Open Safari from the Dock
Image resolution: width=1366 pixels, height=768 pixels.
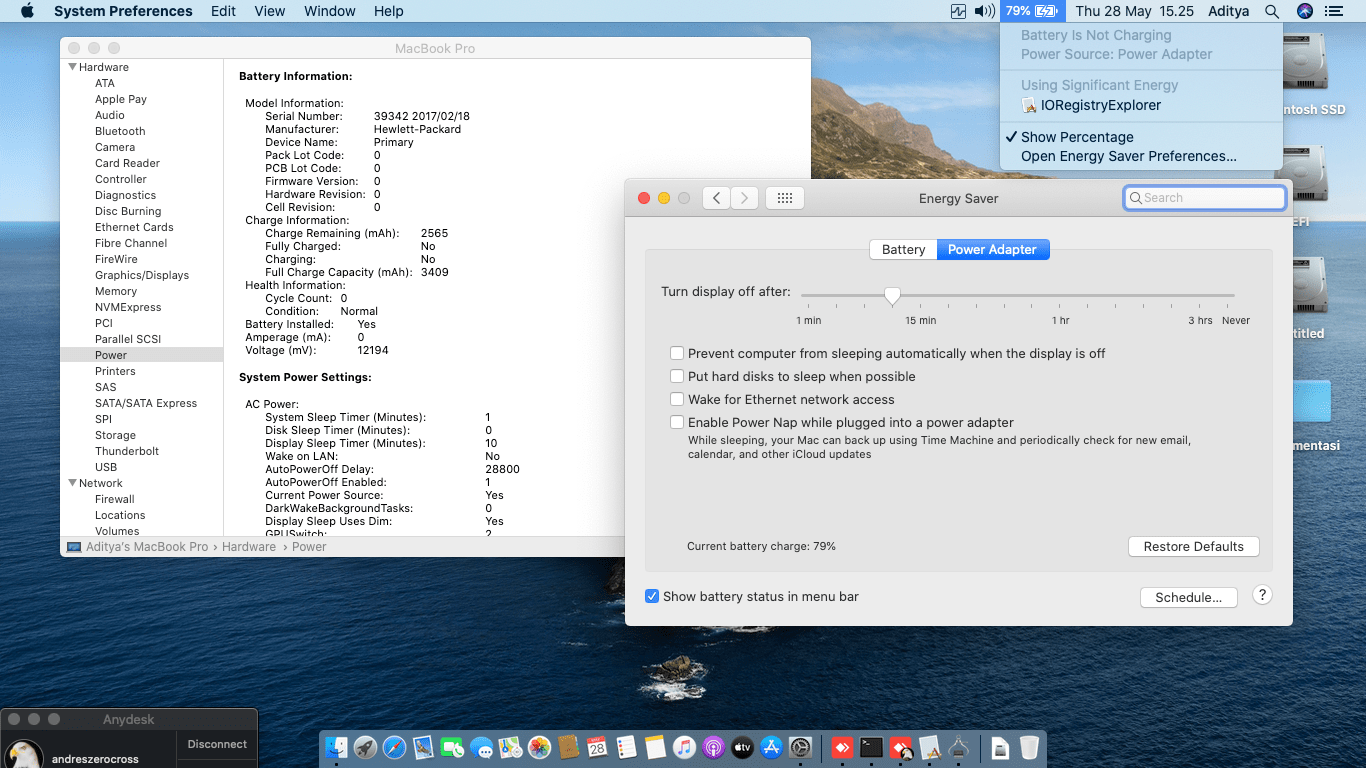click(395, 747)
